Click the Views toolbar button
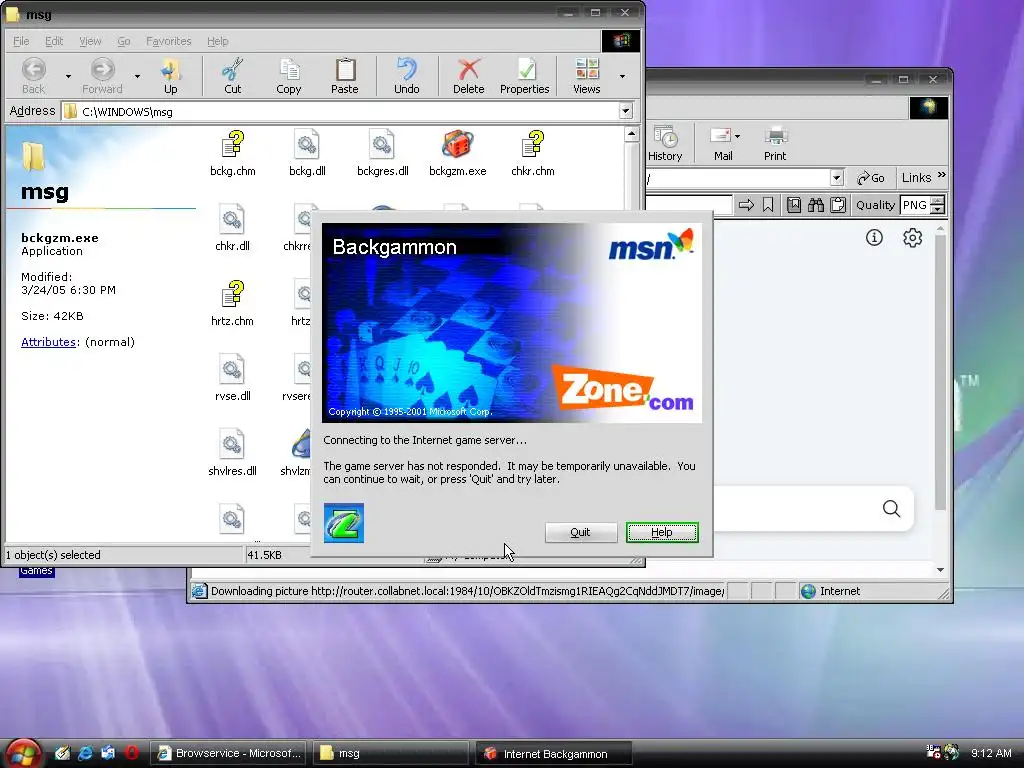This screenshot has height=768, width=1024. (586, 76)
